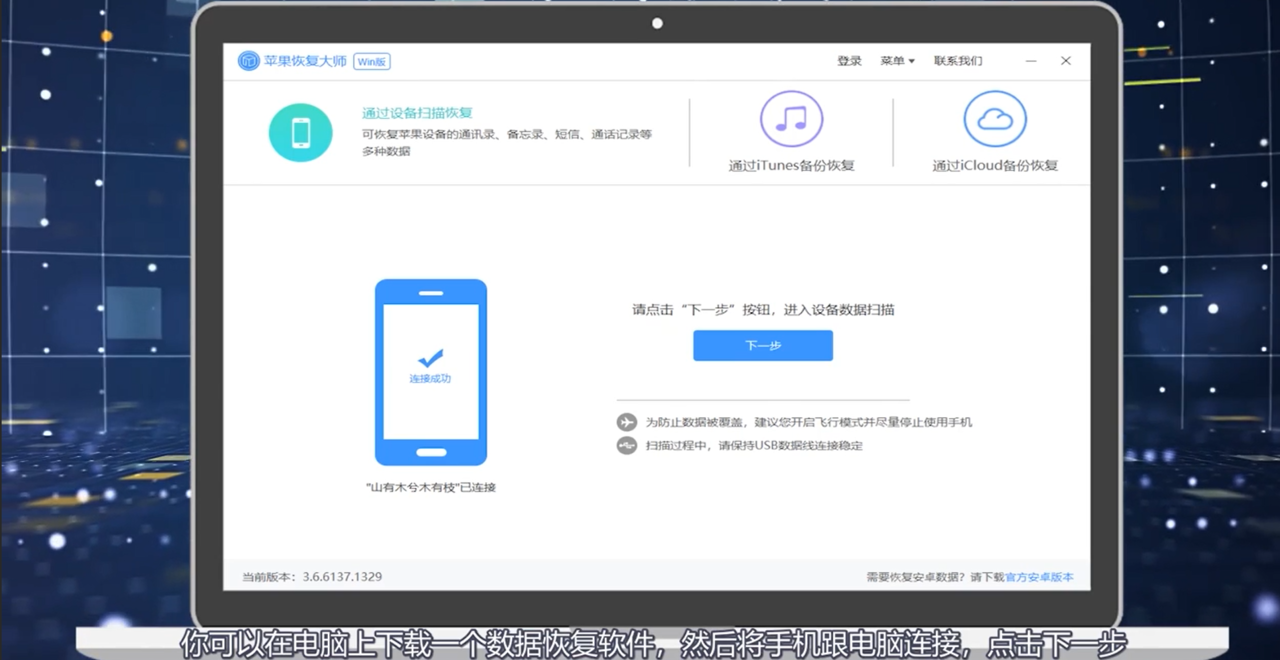This screenshot has width=1280, height=660.
Task: Open 通过iCloud备份恢复 cloud icon
Action: point(995,119)
